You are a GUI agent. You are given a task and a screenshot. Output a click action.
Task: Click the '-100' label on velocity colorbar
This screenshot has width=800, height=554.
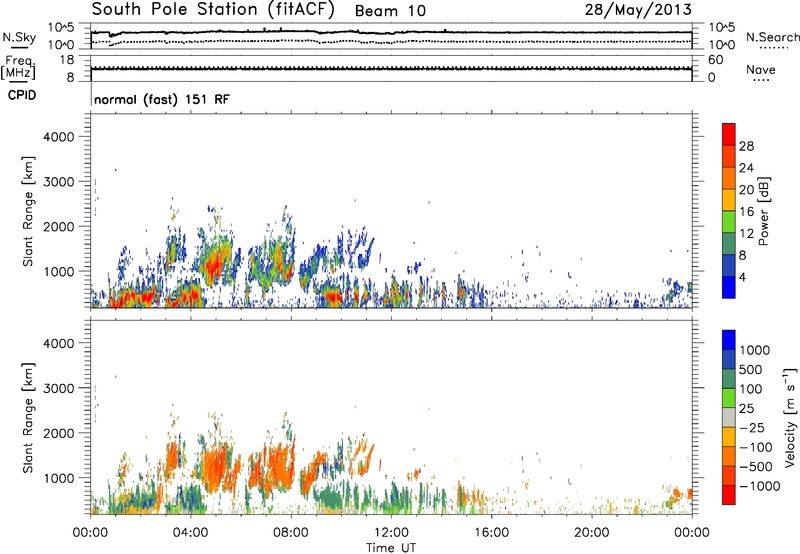click(755, 447)
